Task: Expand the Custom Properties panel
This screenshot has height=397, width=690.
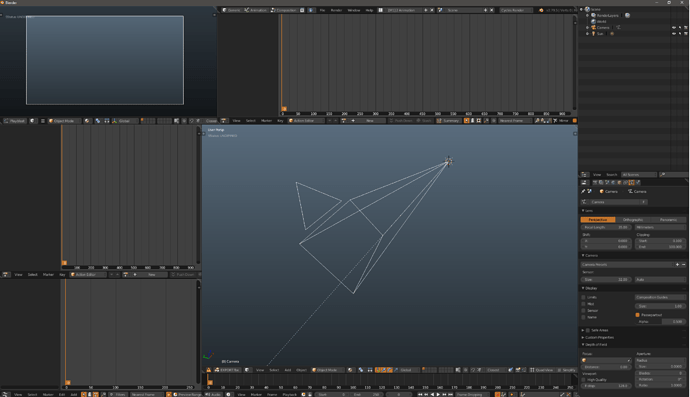Action: (598, 337)
